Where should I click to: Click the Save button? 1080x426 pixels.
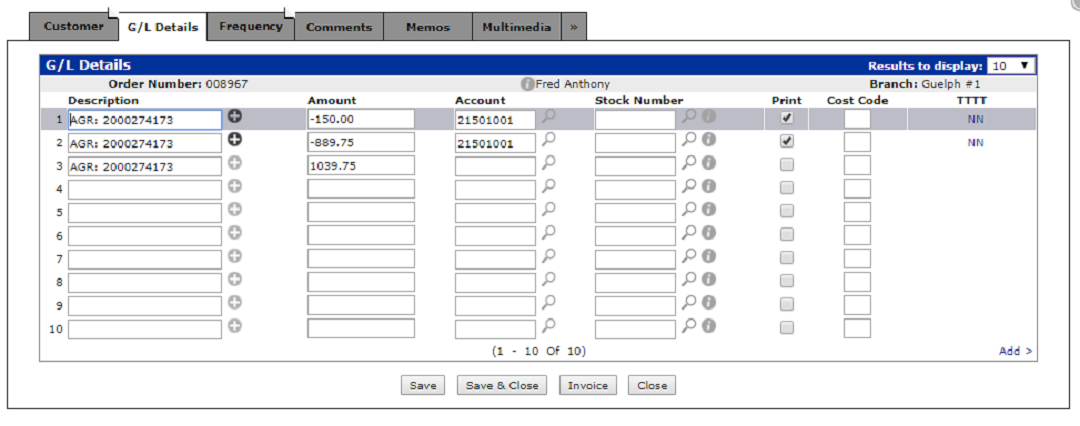pos(423,385)
